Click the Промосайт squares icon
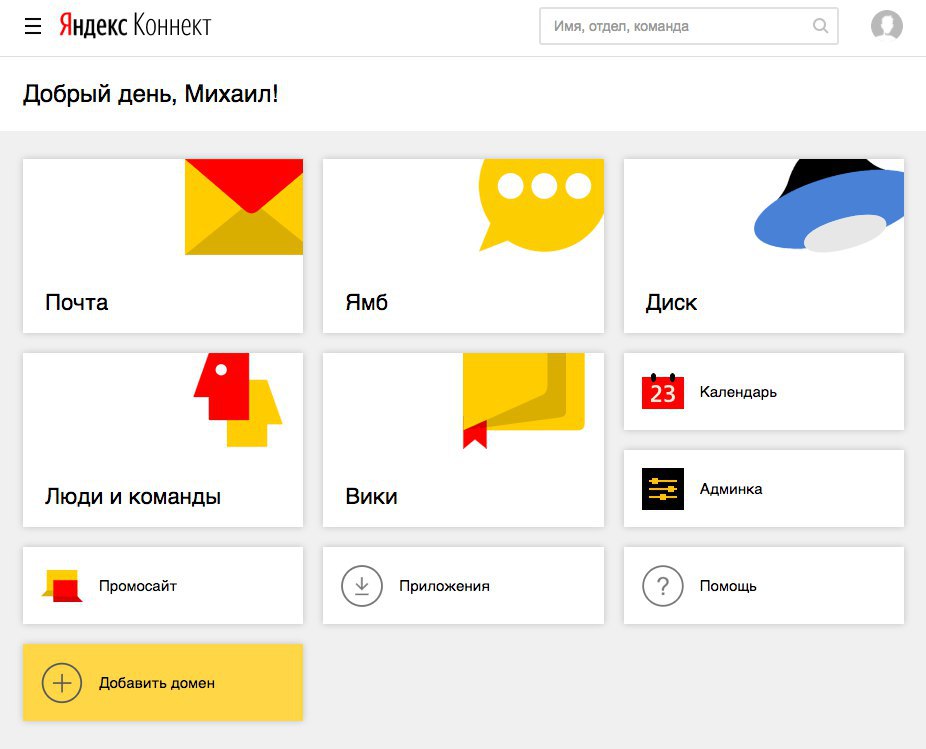Screen dimensions: 926x749 tap(62, 586)
